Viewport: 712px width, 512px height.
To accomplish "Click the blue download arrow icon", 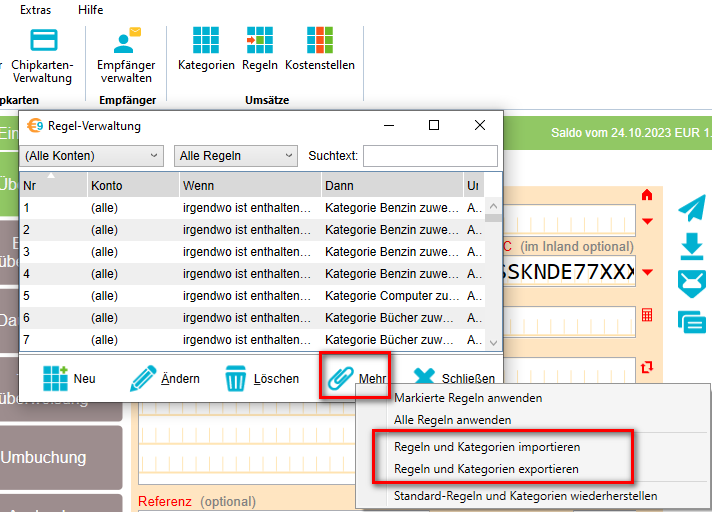I will click(691, 245).
